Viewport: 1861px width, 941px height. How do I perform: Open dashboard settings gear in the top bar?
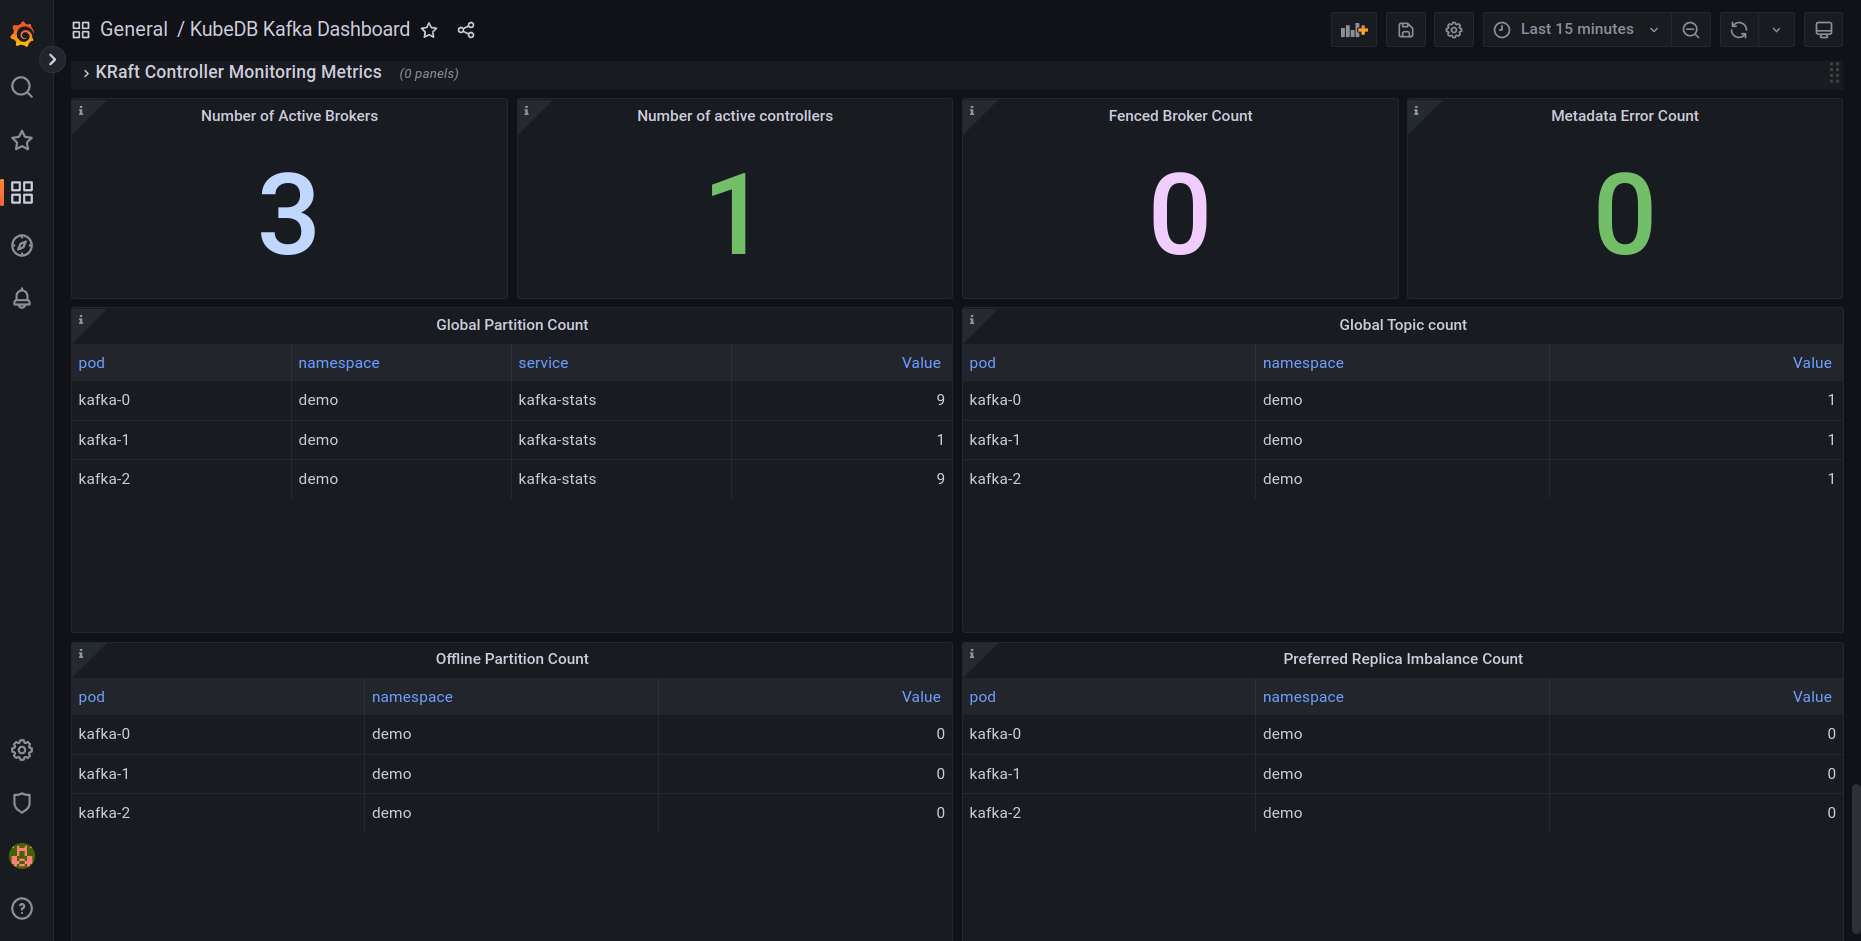pos(1454,30)
